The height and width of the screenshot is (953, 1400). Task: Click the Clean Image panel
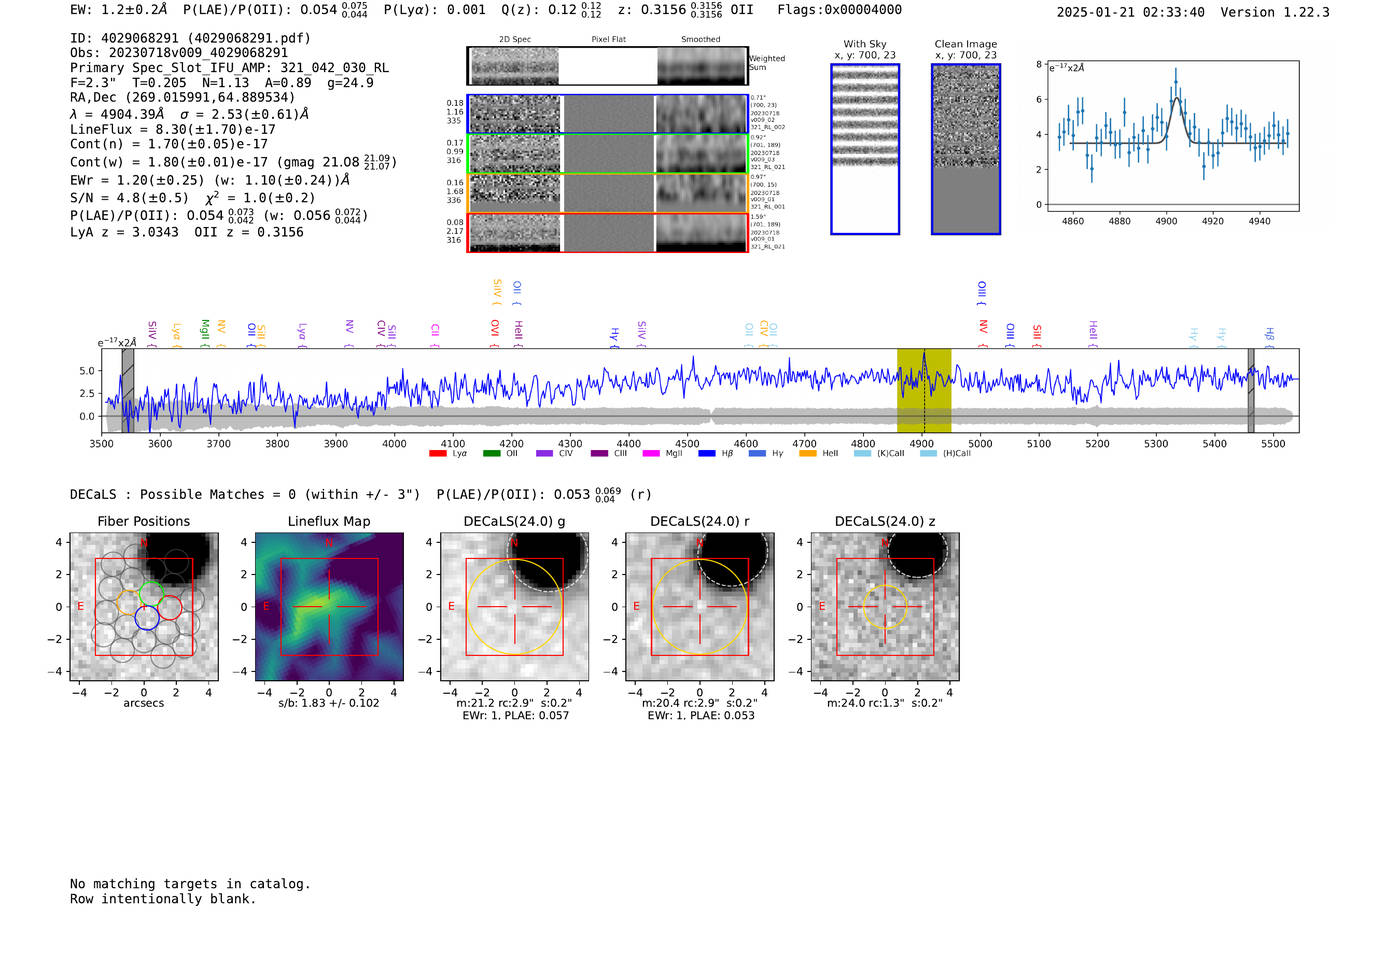click(x=966, y=149)
